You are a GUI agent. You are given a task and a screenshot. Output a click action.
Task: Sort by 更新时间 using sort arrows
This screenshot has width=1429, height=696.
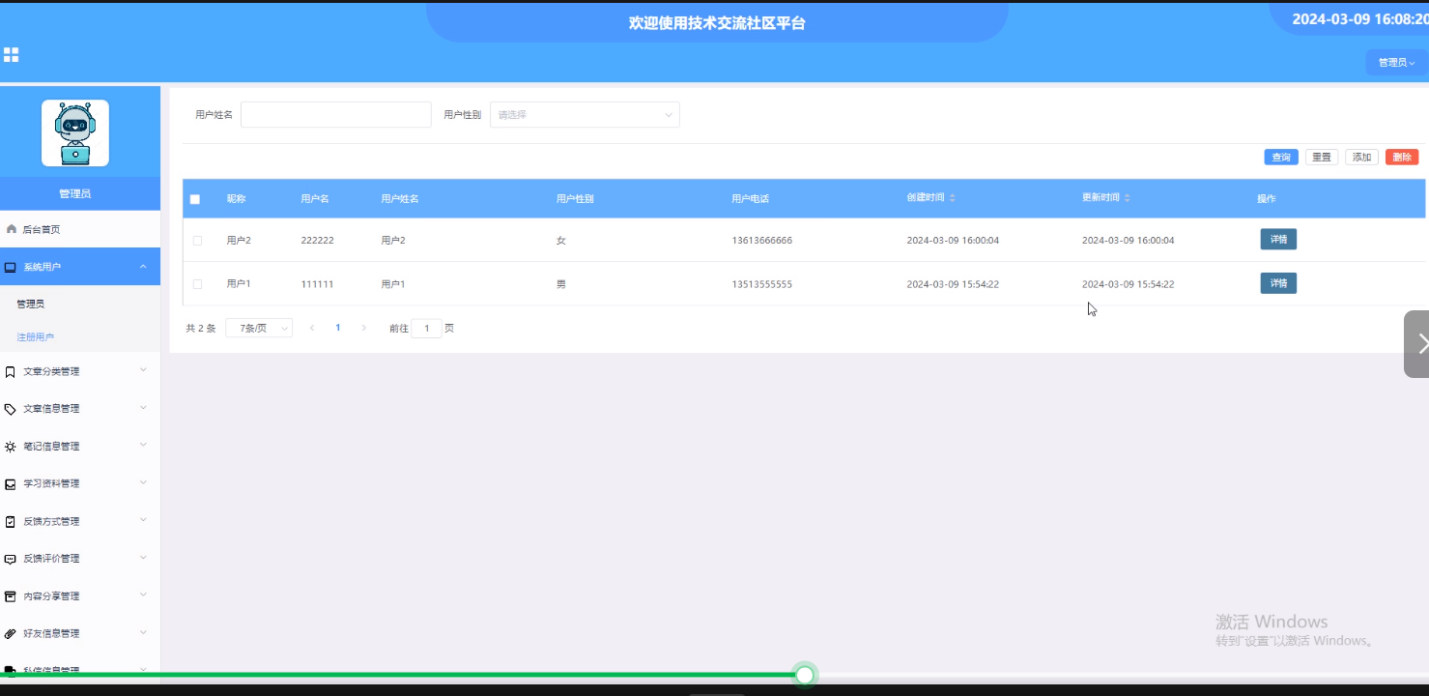1127,198
